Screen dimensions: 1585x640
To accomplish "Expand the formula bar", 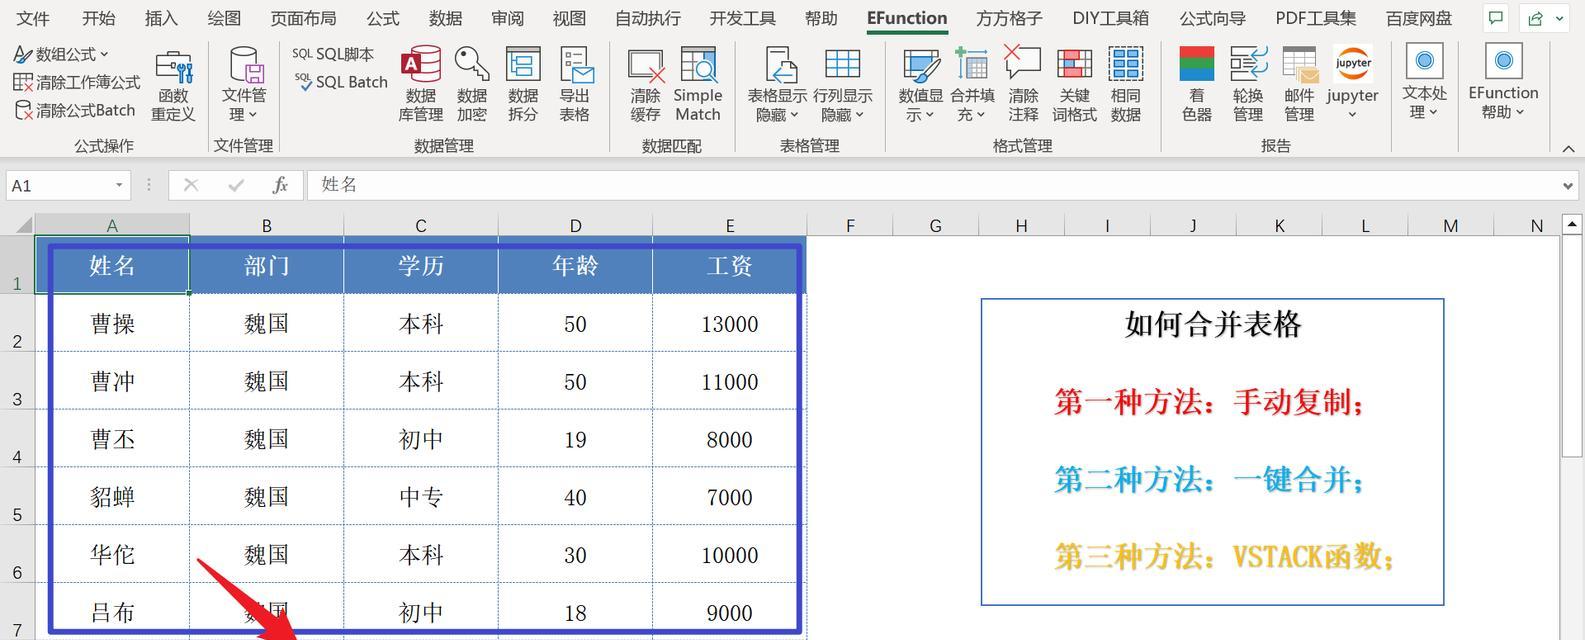I will [1568, 186].
